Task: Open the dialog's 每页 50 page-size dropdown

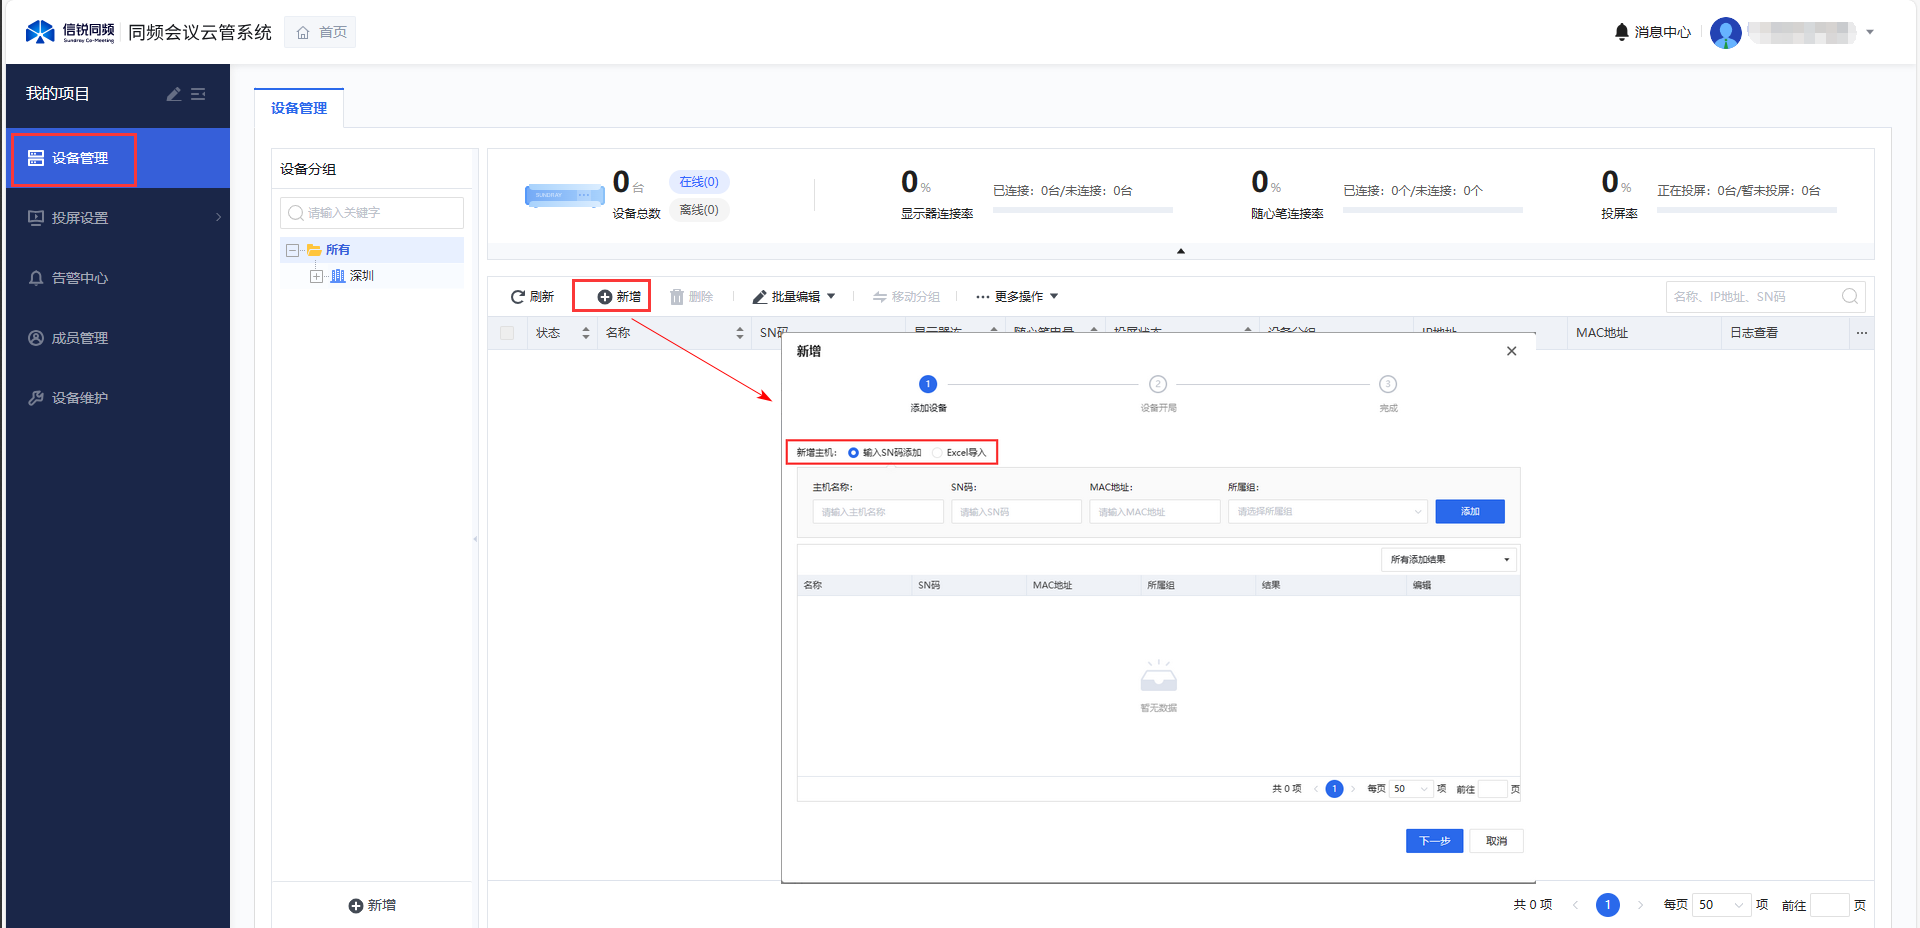Action: click(x=1411, y=789)
